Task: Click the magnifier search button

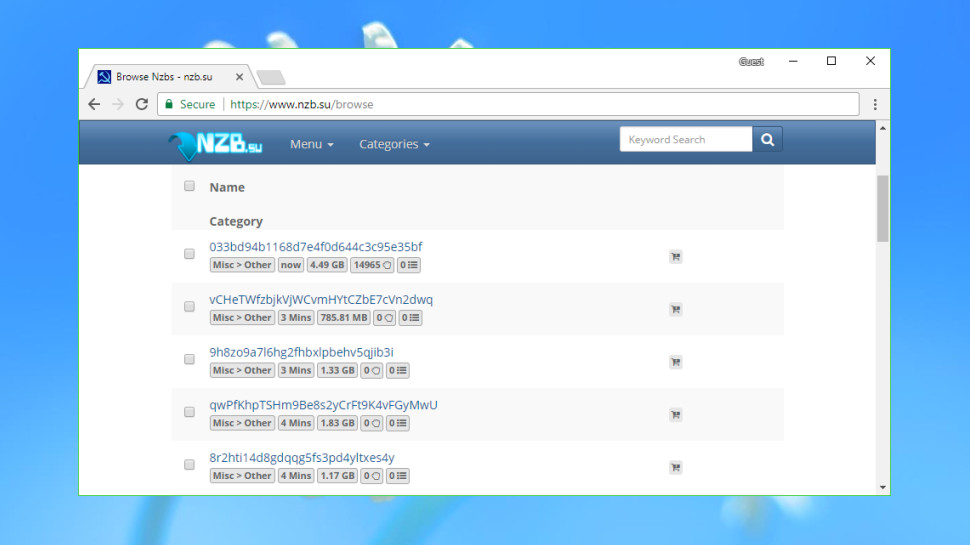Action: click(x=767, y=139)
